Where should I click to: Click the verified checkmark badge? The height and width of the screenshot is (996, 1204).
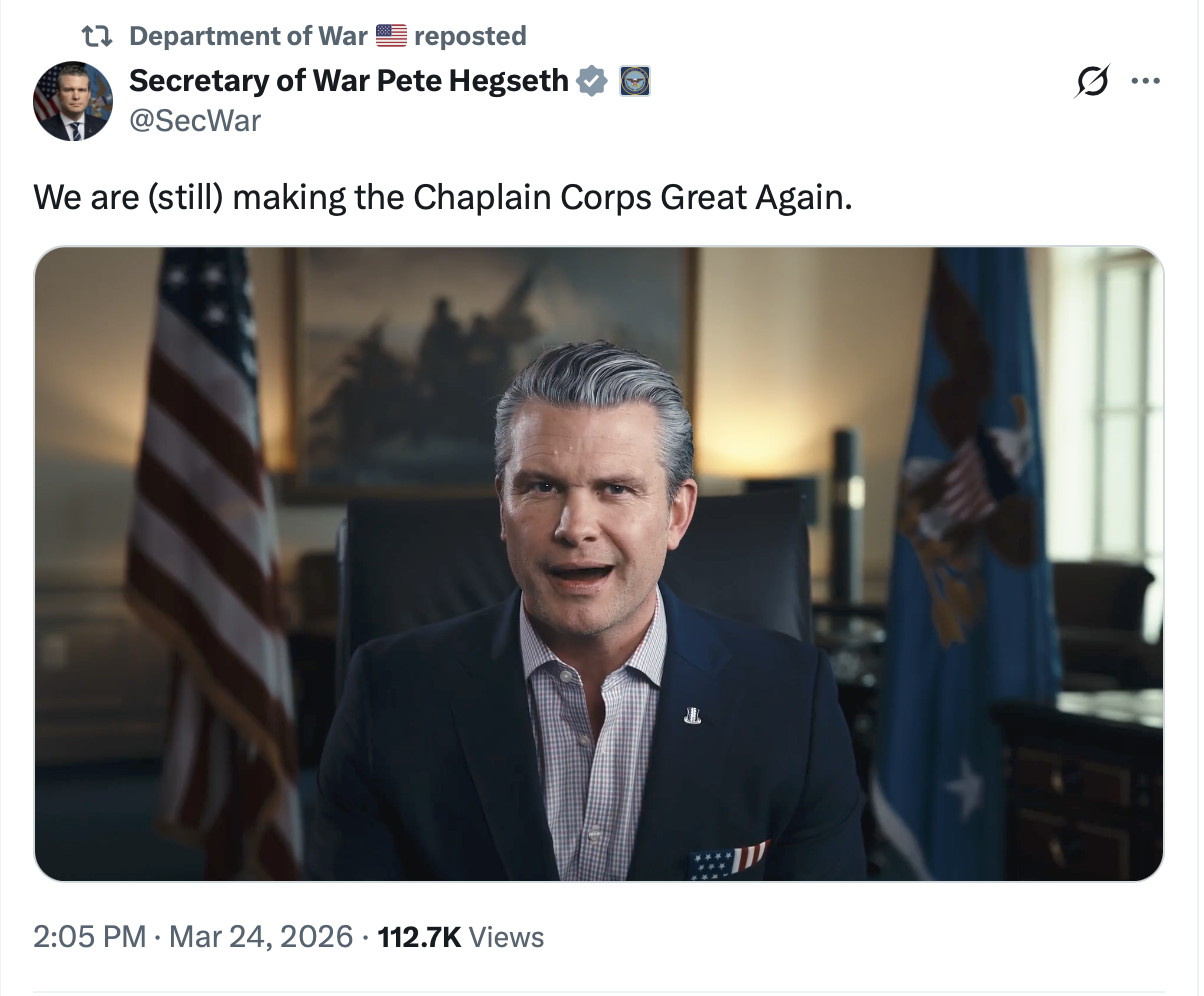pos(593,80)
